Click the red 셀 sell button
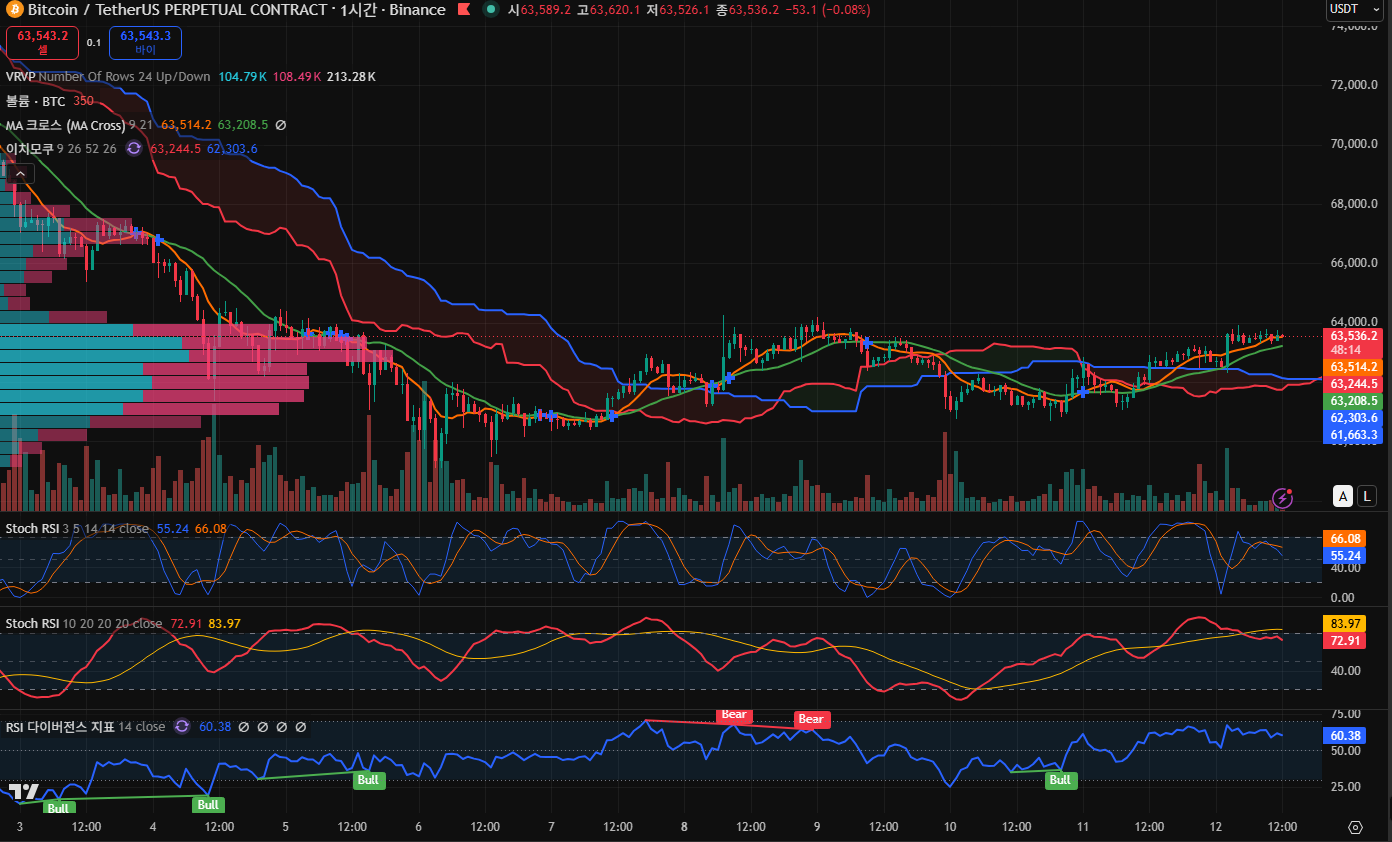Image resolution: width=1392 pixels, height=842 pixels. pos(42,42)
